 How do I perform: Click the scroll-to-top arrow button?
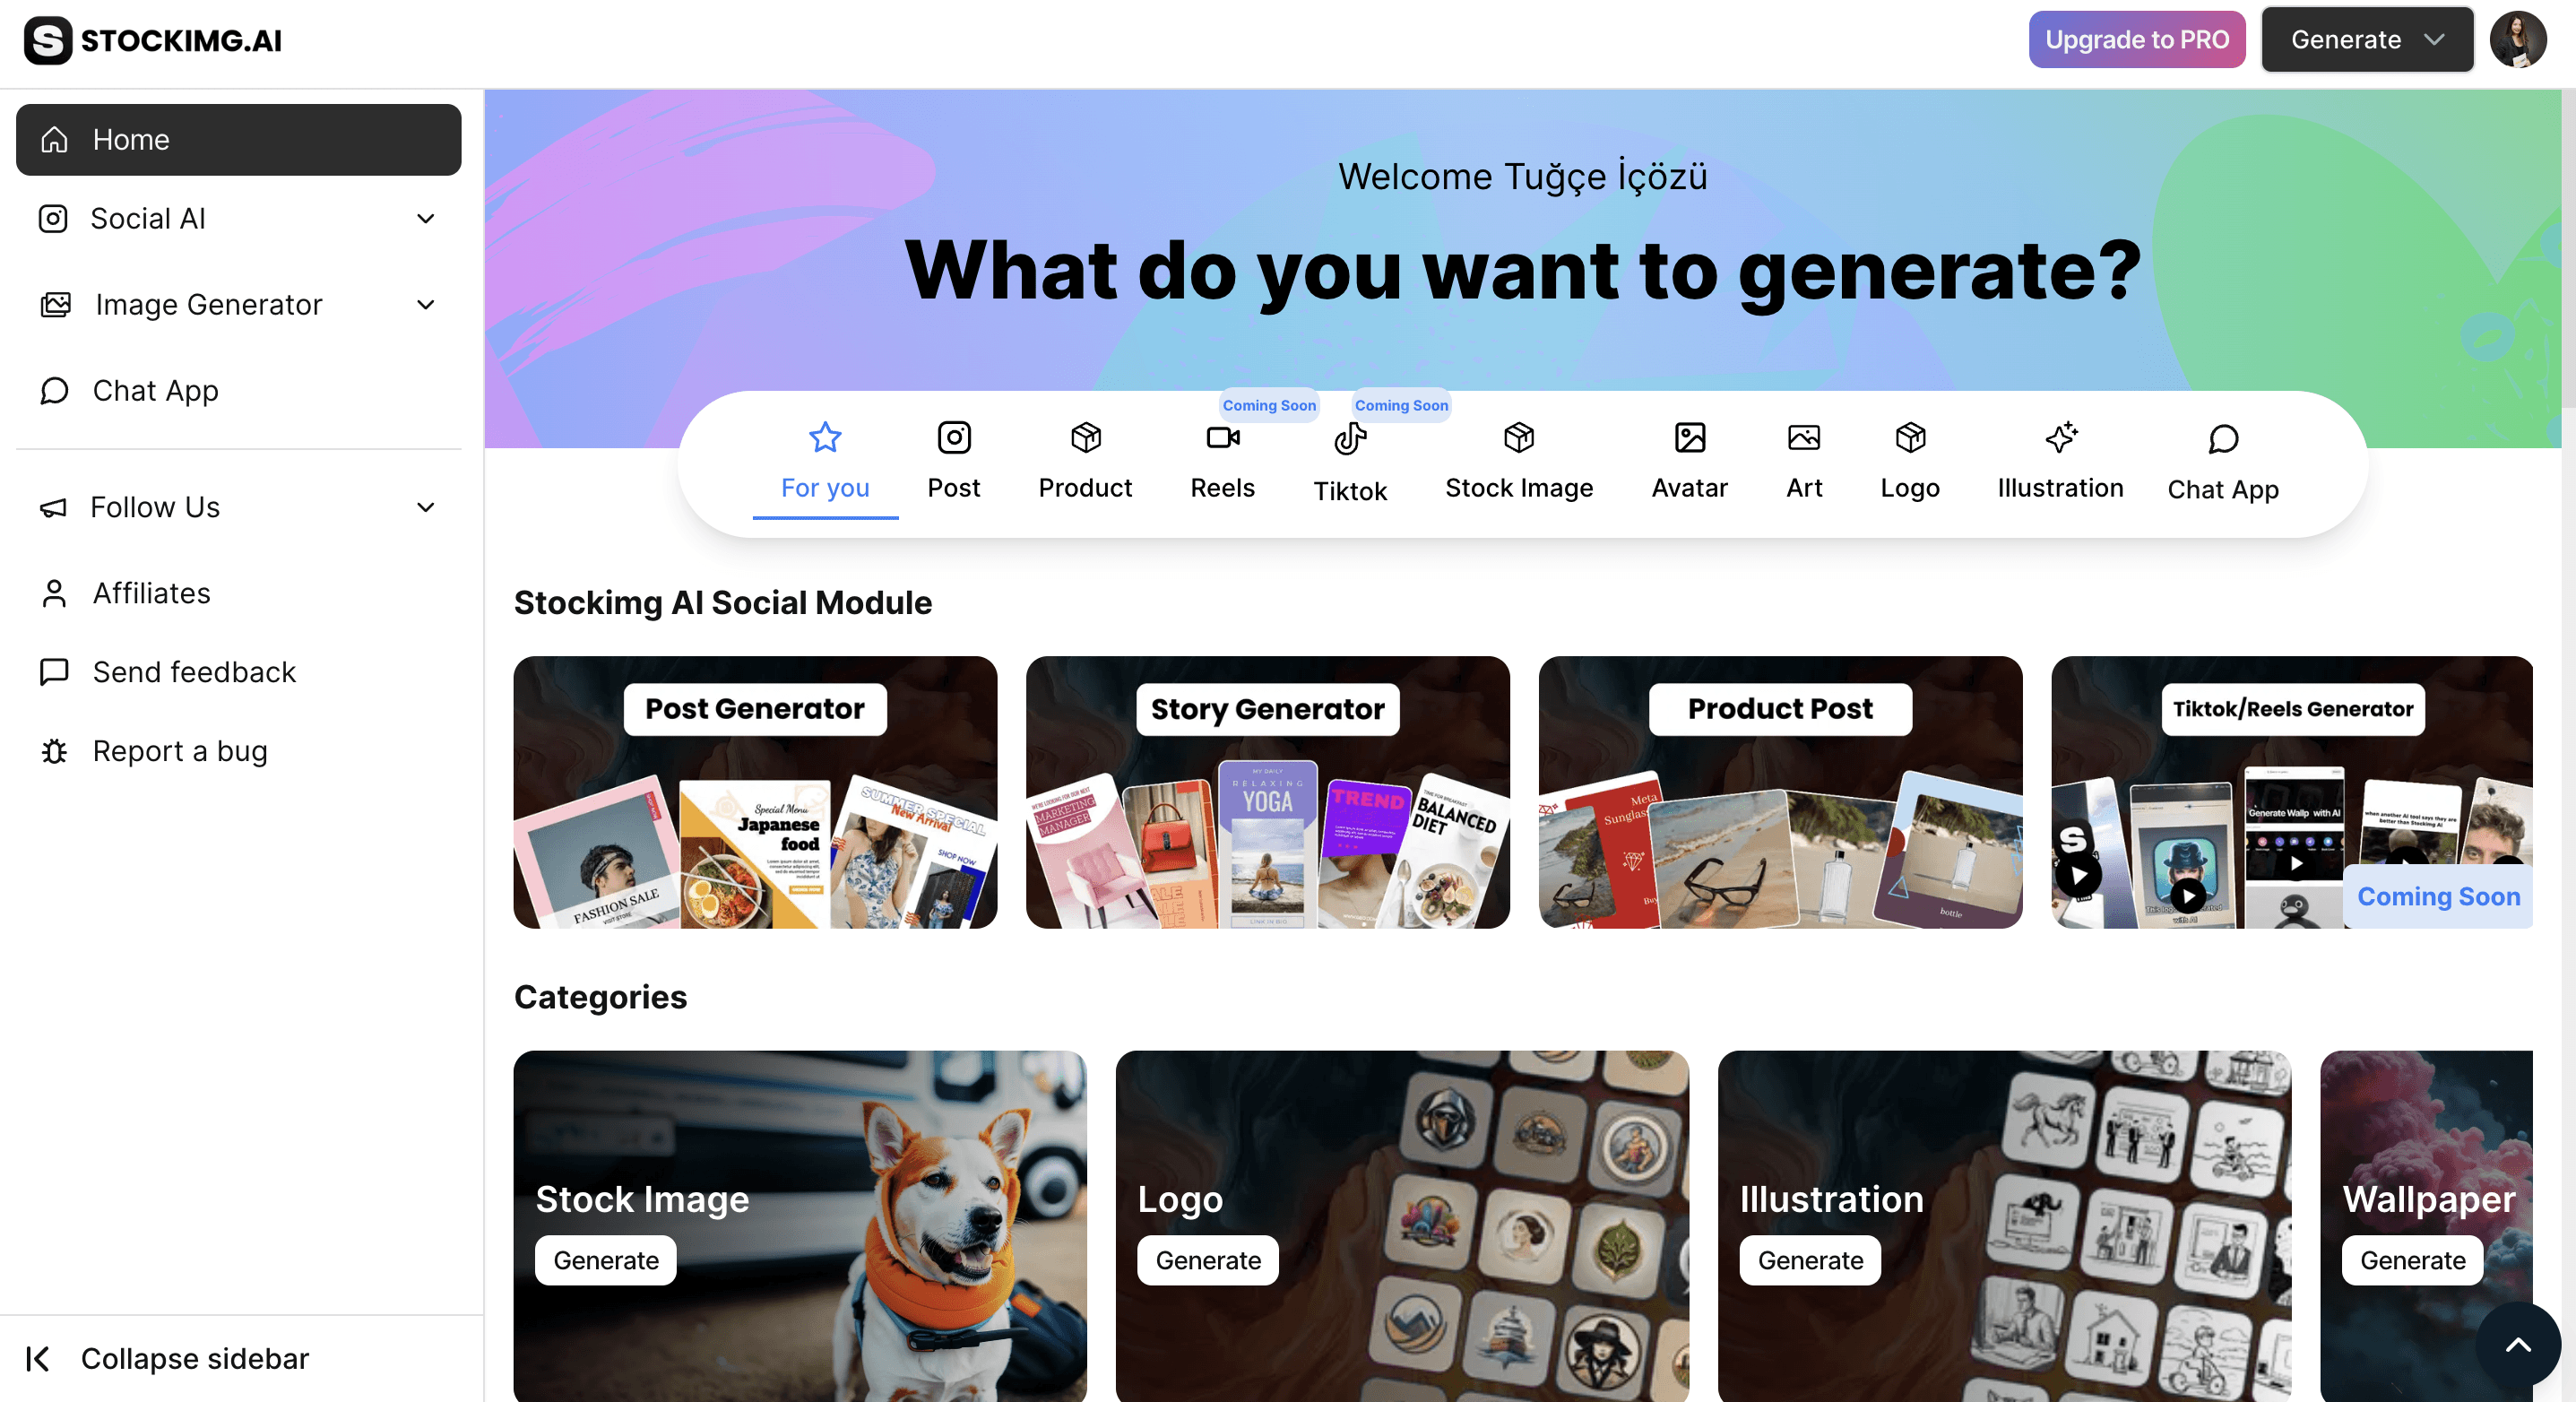point(2517,1344)
